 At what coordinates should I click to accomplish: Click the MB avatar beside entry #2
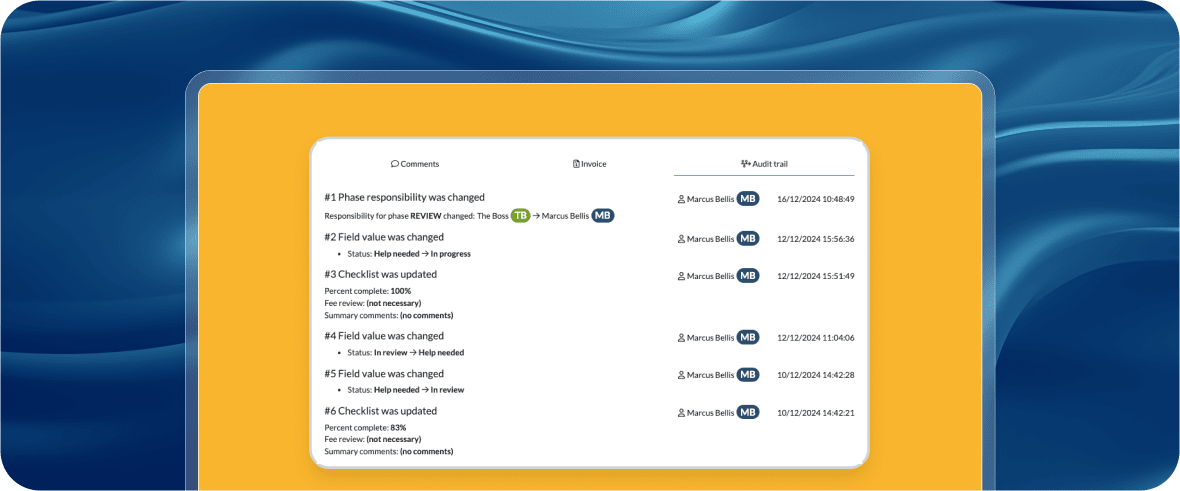coord(748,239)
